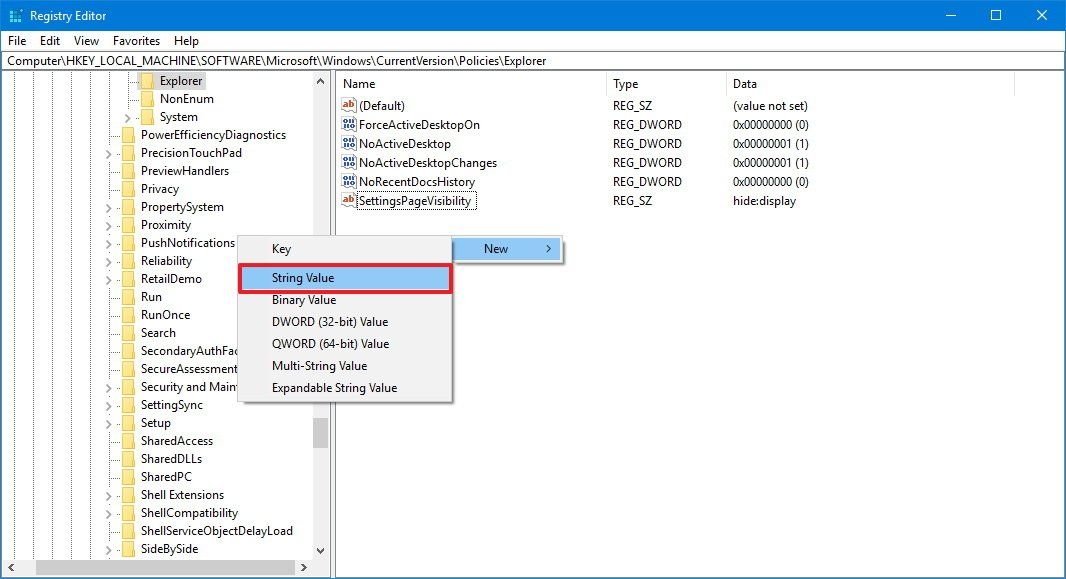Click the Search folder icon
This screenshot has width=1066, height=579.
pyautogui.click(x=128, y=333)
